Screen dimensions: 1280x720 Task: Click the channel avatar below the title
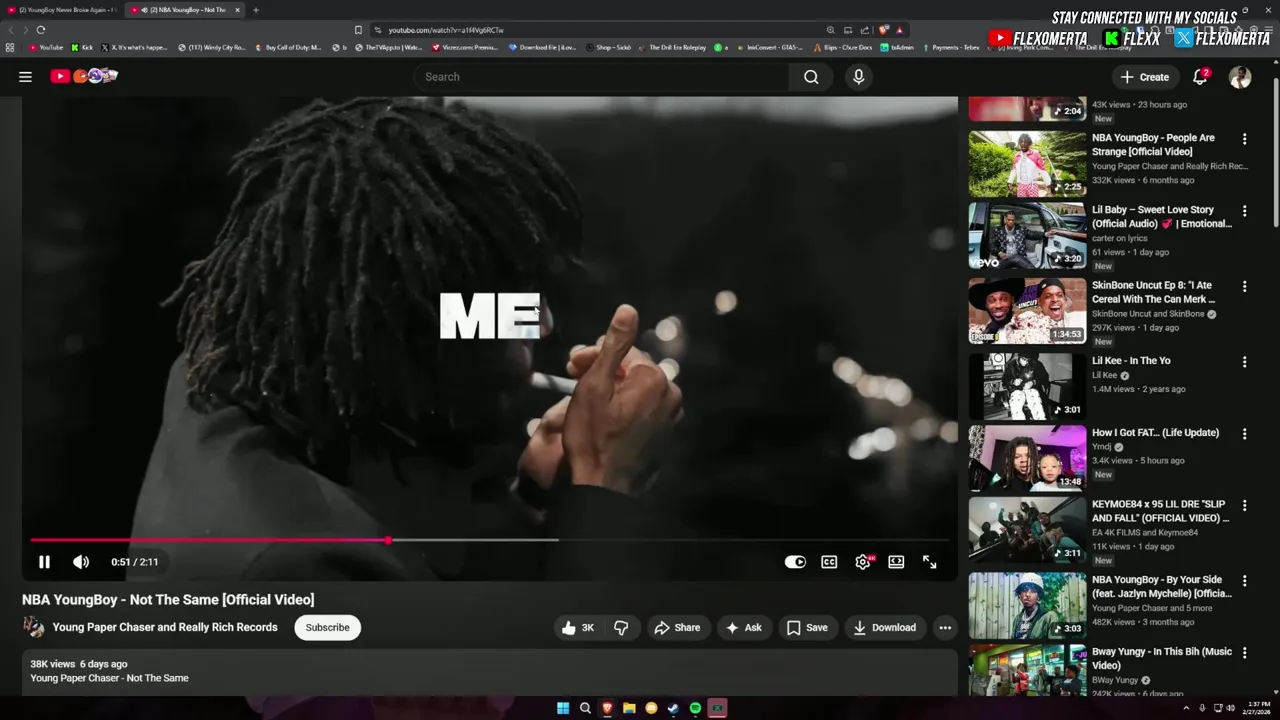coord(34,627)
